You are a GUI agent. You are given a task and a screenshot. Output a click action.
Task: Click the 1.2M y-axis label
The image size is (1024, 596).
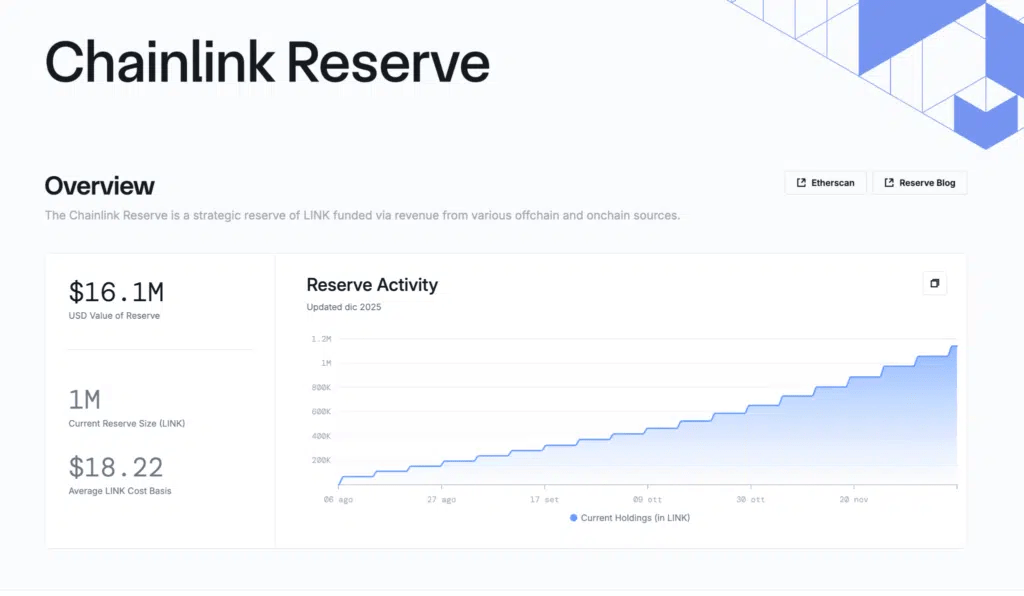pos(321,339)
